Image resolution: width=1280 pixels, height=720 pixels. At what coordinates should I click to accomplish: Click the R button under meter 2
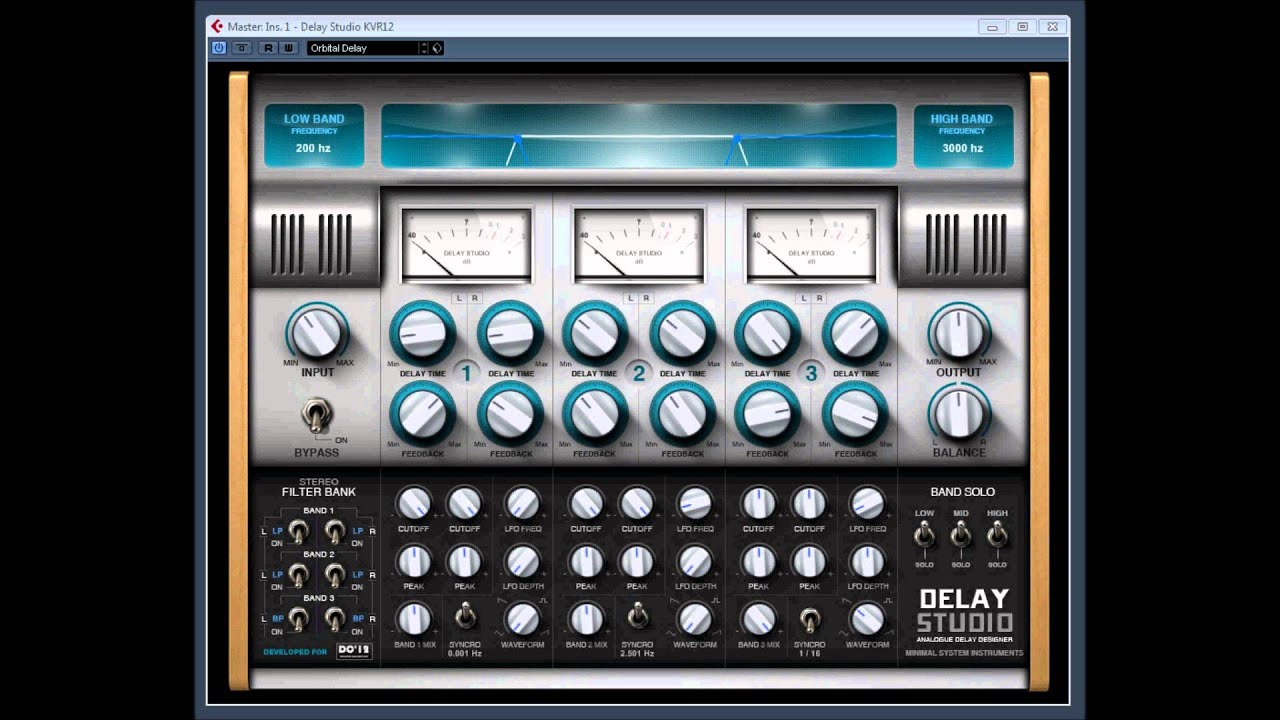pos(646,298)
